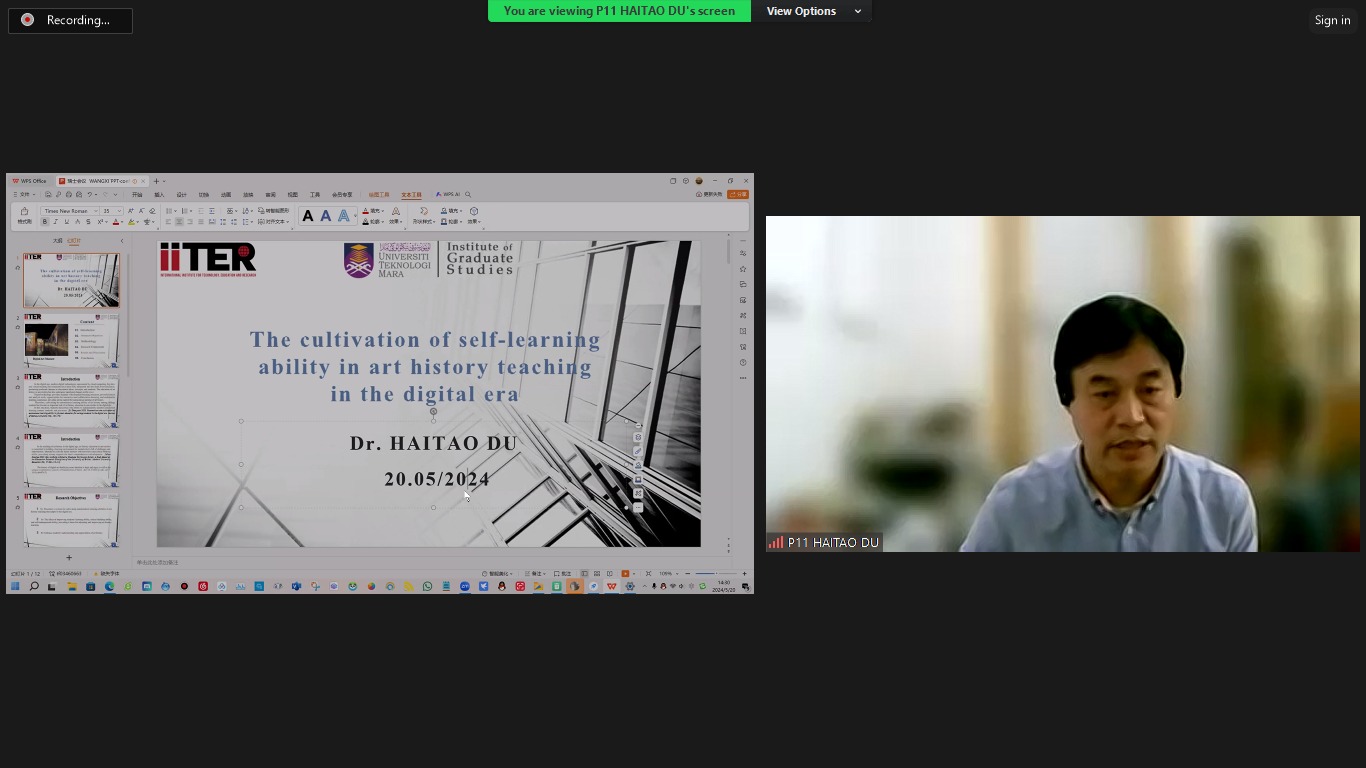This screenshot has height=768, width=1366.
Task: Click the undo arrow icon
Action: tap(90, 194)
